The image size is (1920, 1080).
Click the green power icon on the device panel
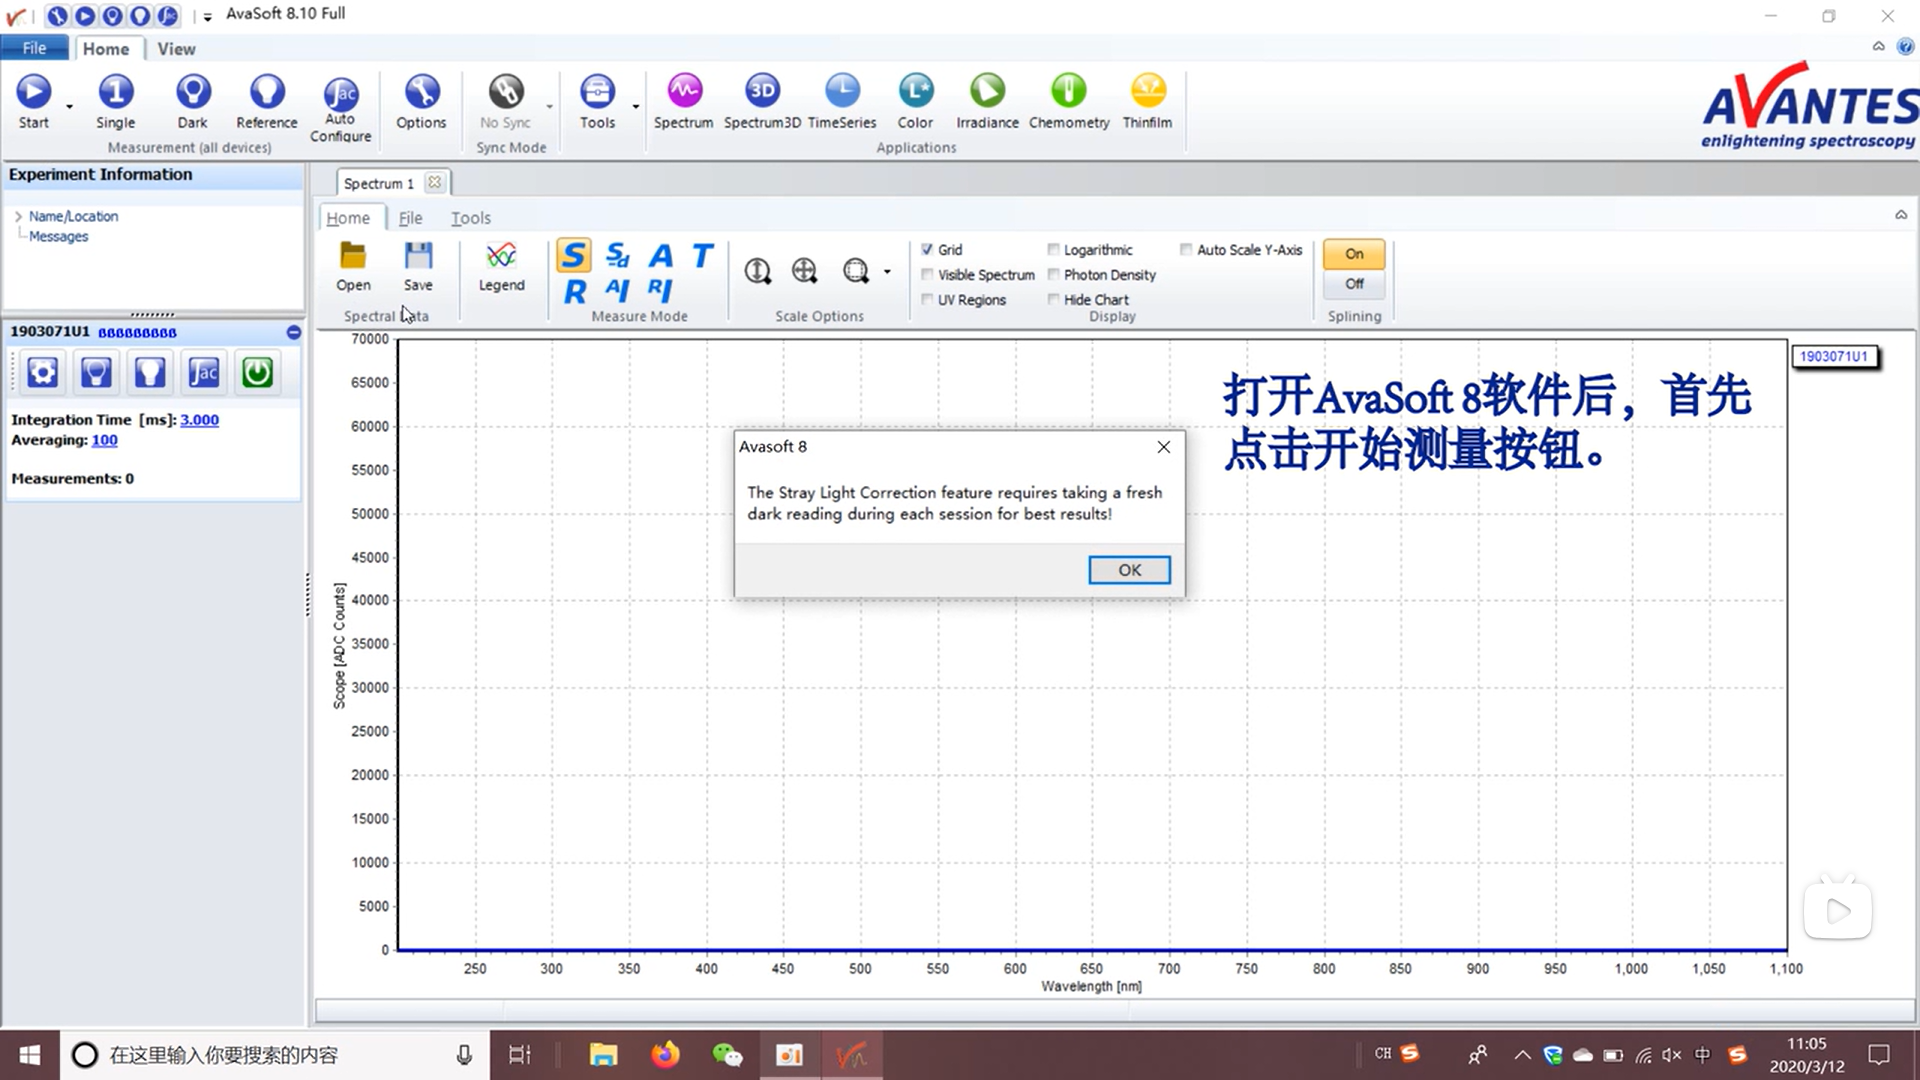[257, 372]
